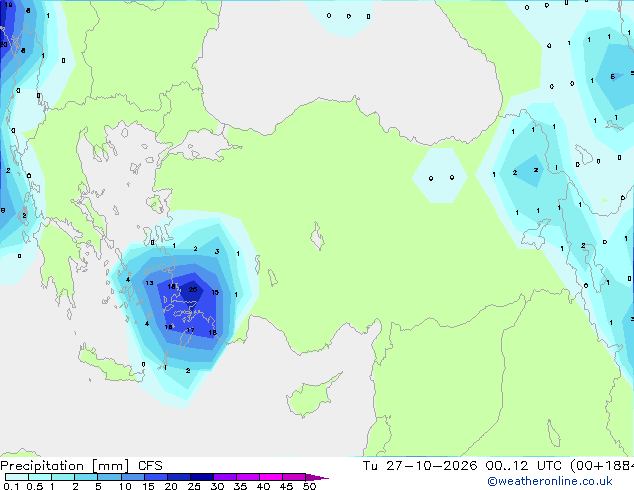The width and height of the screenshot is (634, 490).
Task: Select the 30–35 mm purple legend swatch
Action: click(225, 477)
